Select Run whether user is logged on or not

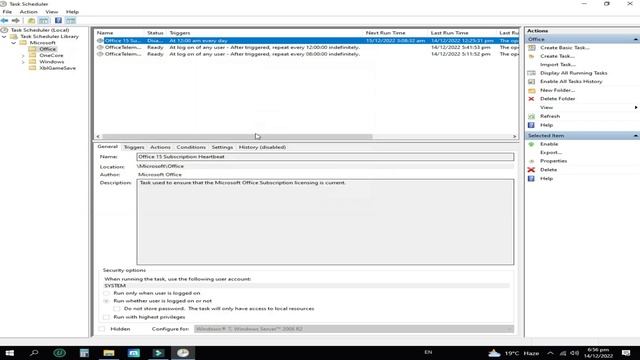pos(106,301)
